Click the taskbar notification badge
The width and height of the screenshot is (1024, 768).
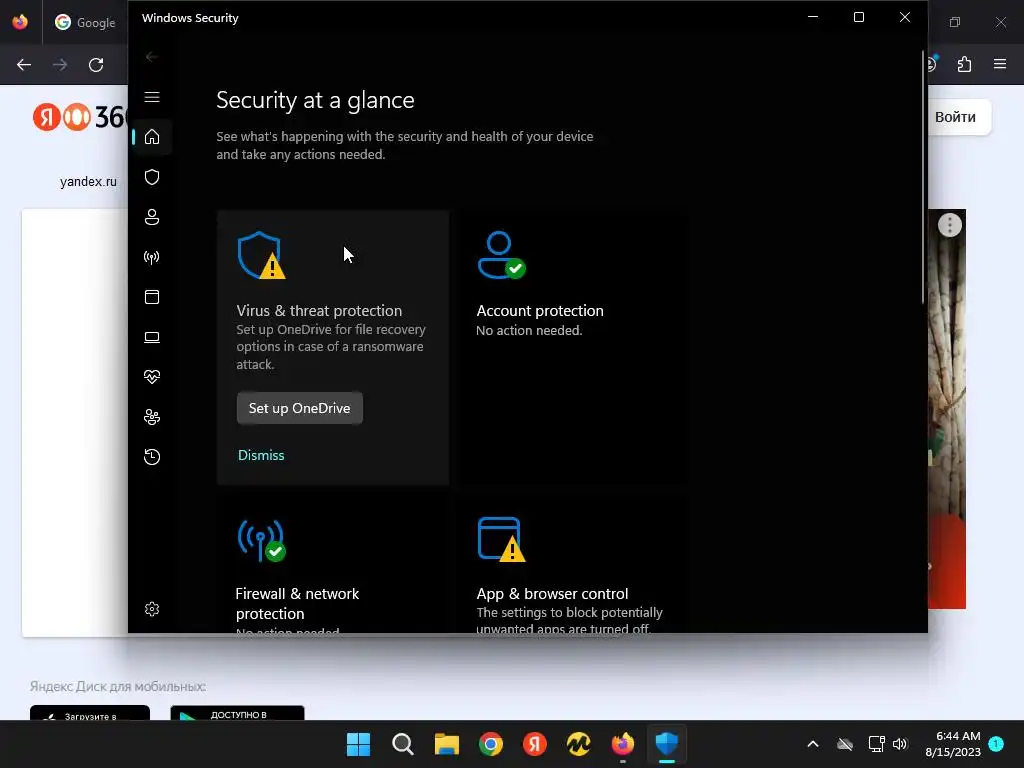[x=996, y=743]
